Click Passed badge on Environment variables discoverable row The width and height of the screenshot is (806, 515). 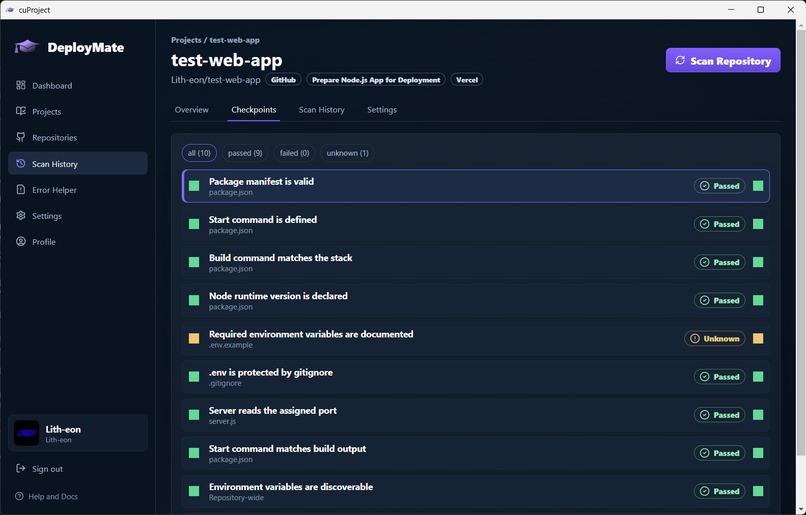[719, 491]
